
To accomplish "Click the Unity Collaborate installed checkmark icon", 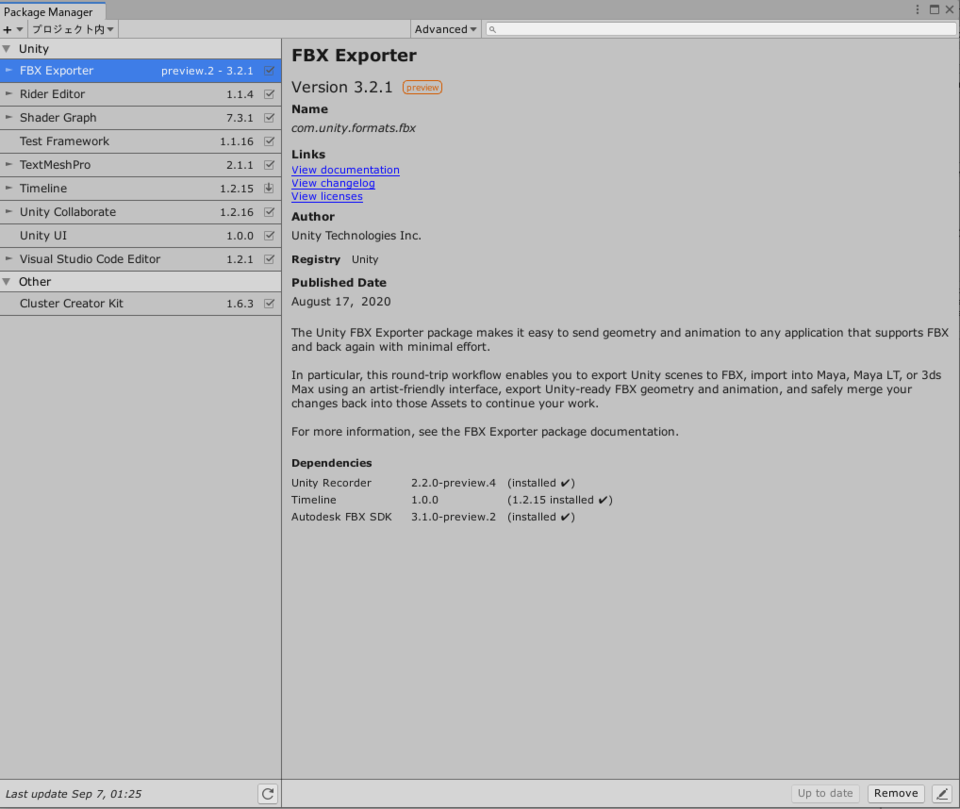I will click(269, 212).
